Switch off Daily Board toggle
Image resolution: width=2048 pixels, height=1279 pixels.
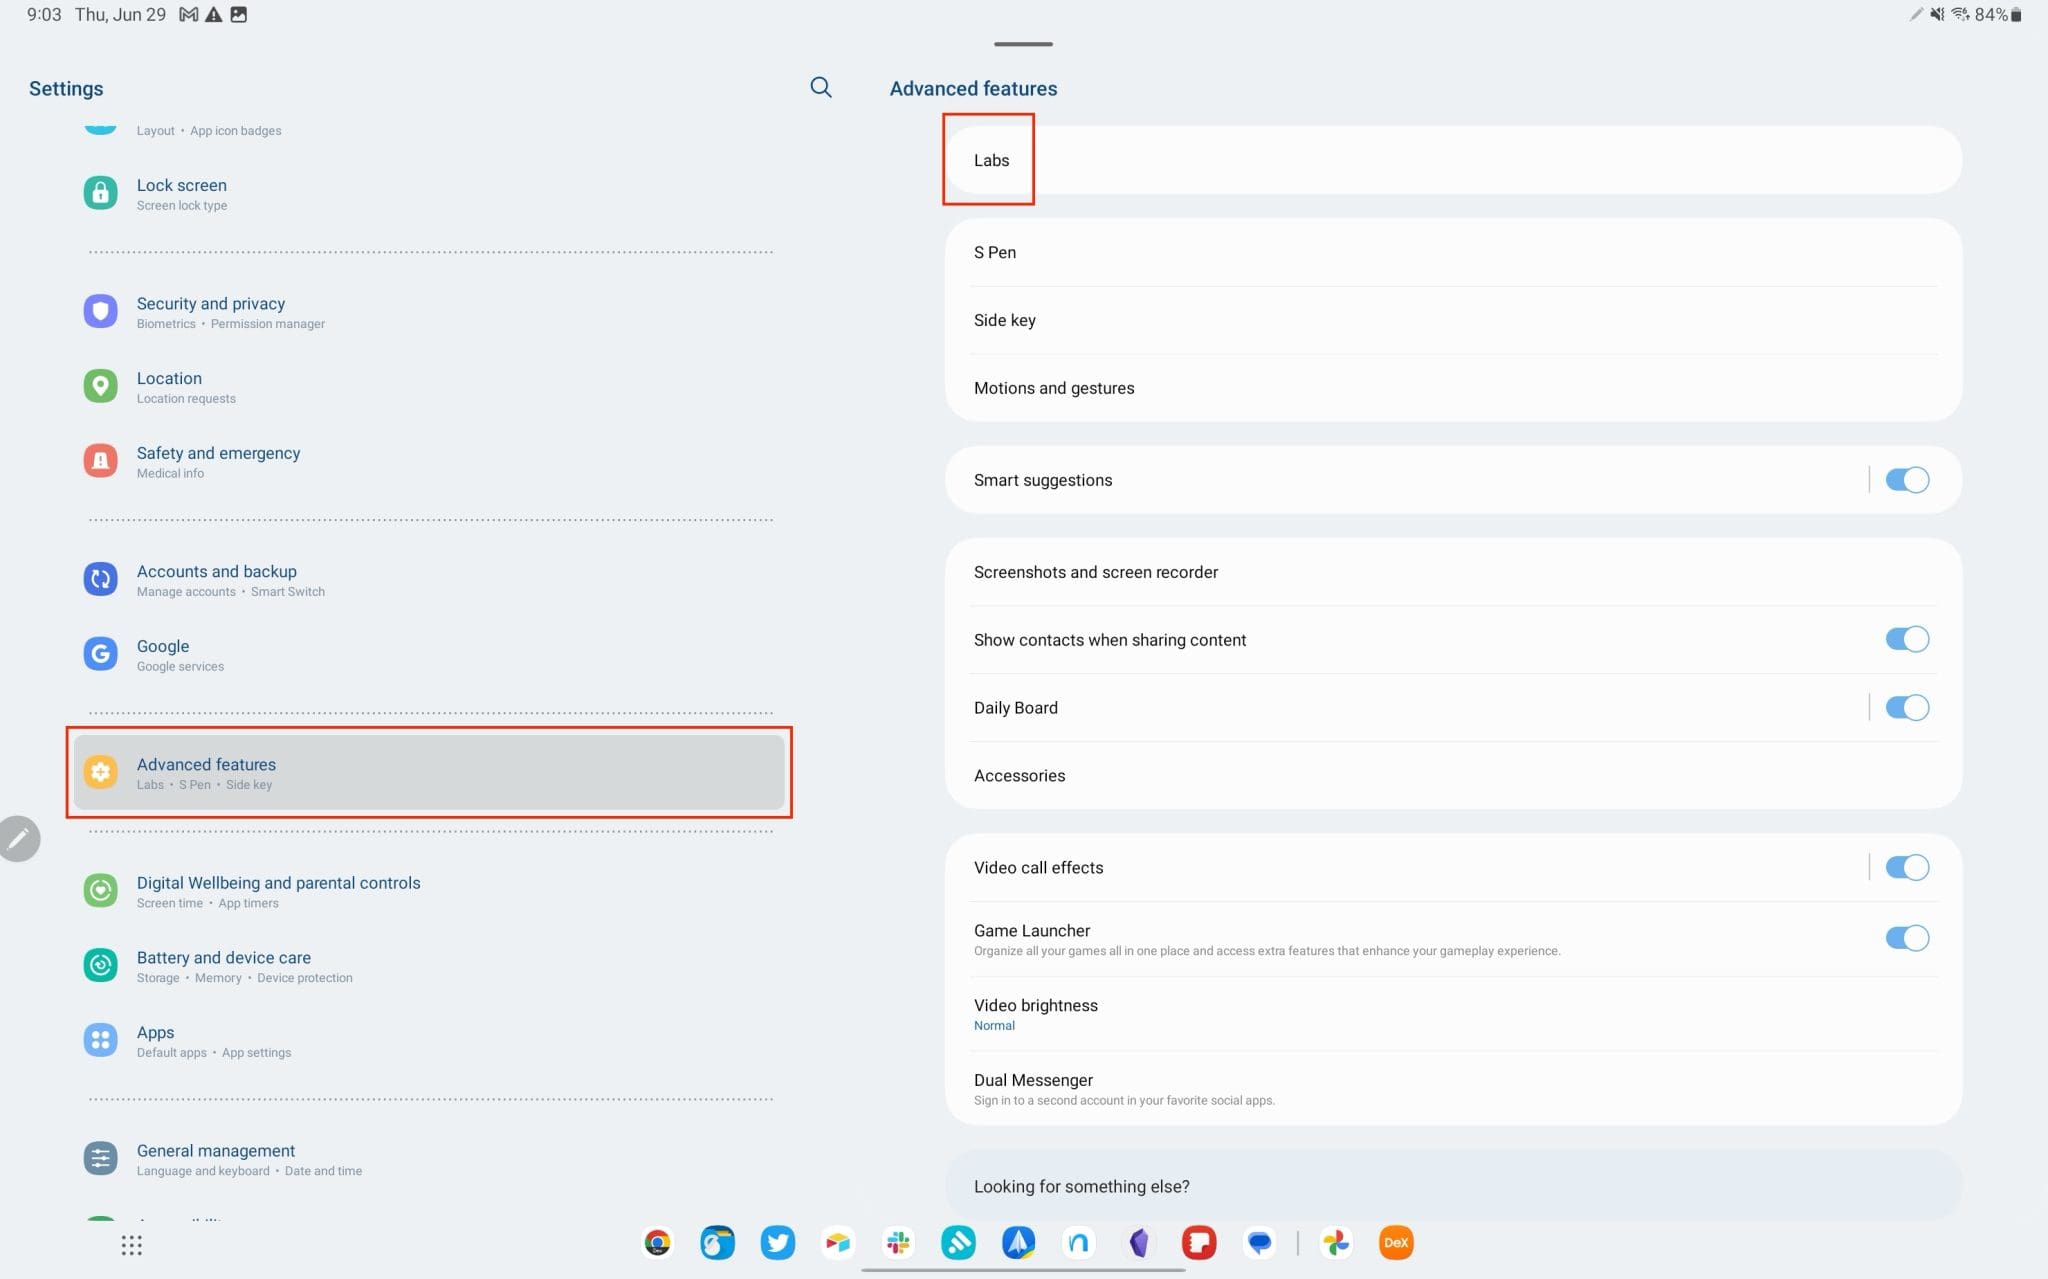1906,708
